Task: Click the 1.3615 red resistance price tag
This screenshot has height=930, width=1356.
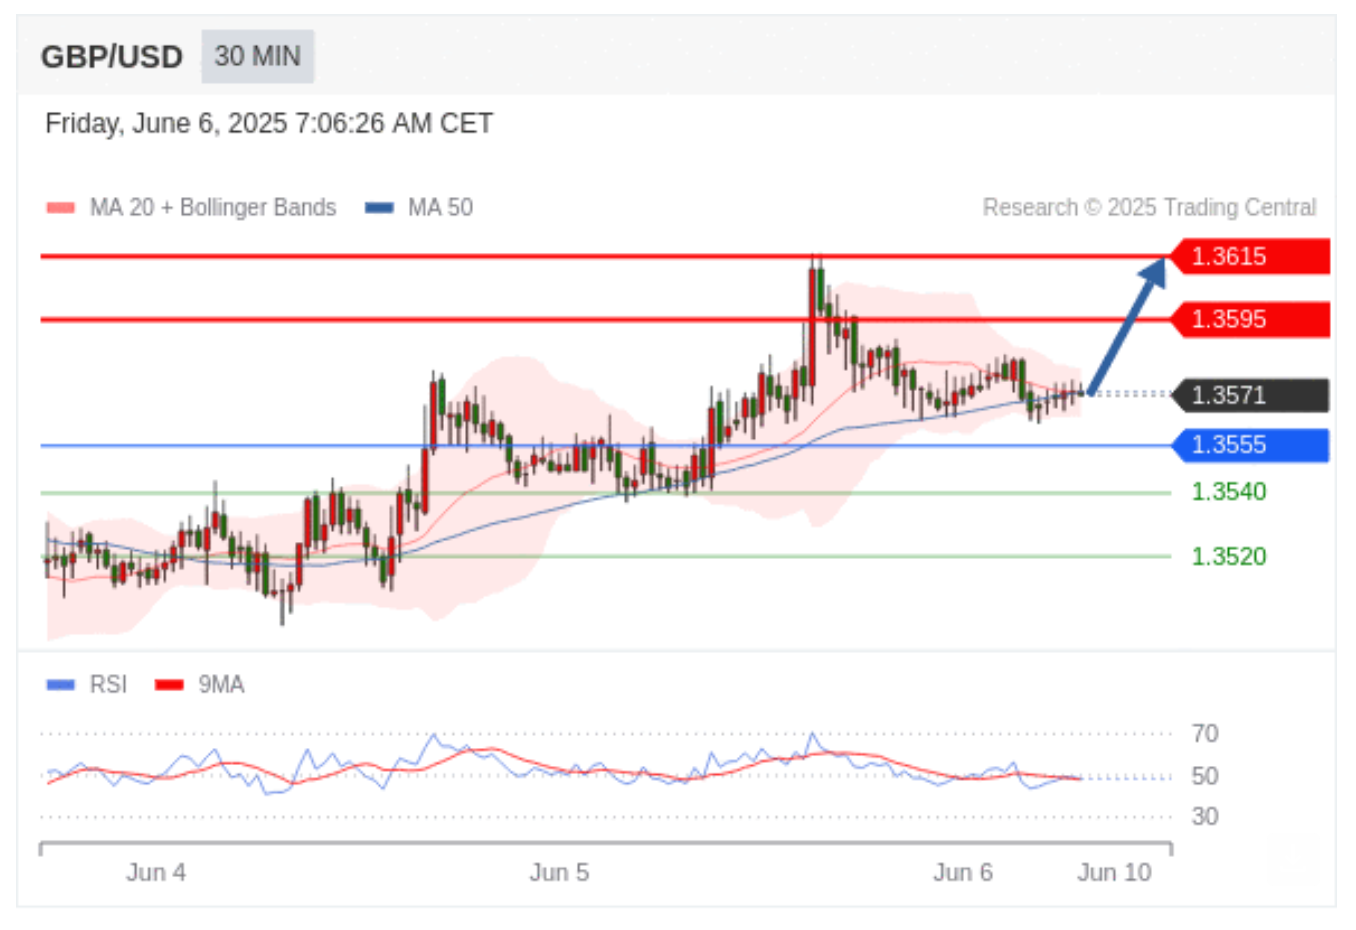Action: (x=1250, y=256)
